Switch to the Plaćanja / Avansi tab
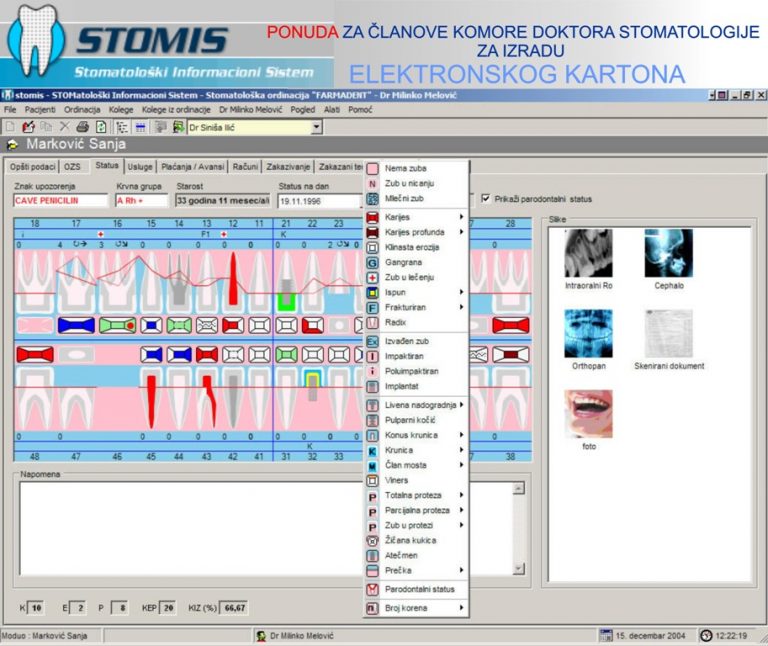The width and height of the screenshot is (768, 646). coord(193,167)
